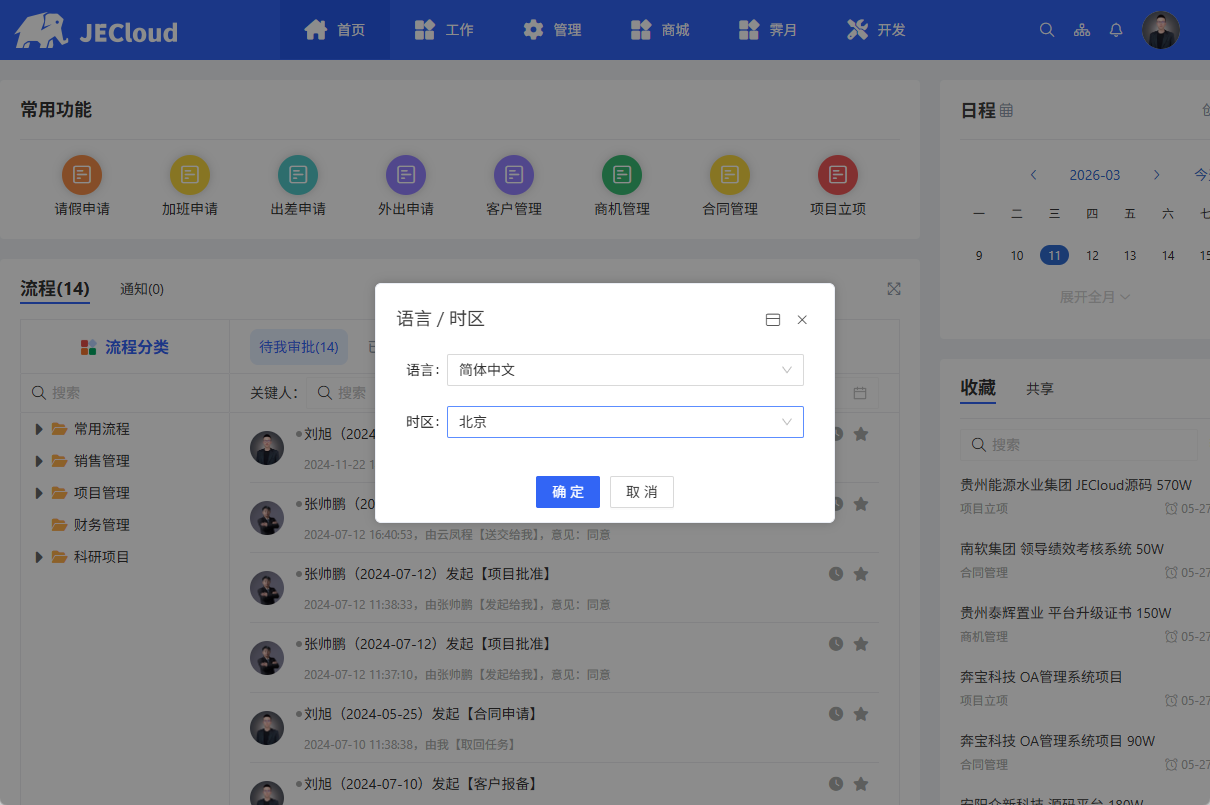1210x805 pixels.
Task: Expand the 展开全月 calendar view
Action: point(1095,297)
